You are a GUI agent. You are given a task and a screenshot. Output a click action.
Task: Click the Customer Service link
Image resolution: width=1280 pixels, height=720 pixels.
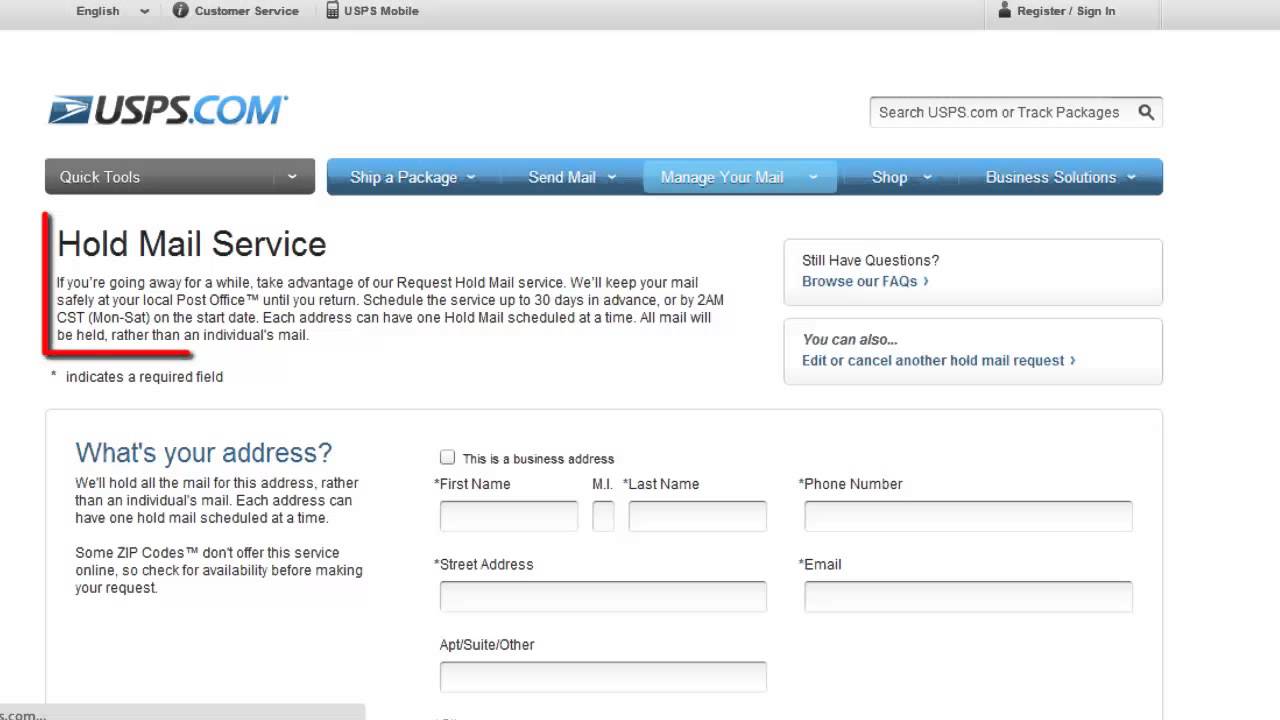coord(246,11)
